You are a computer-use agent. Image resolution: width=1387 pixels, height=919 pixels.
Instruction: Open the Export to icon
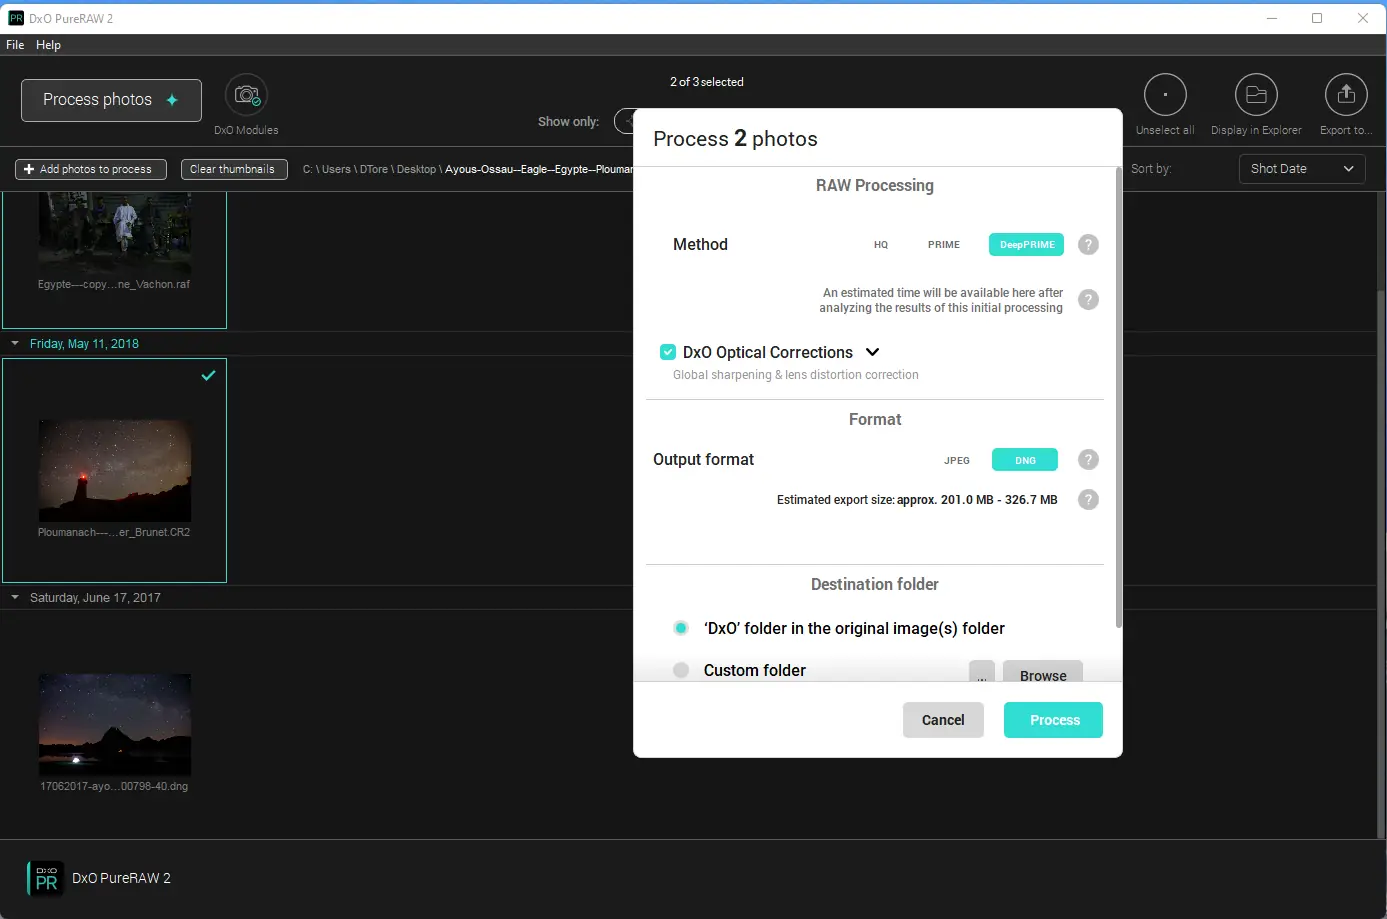tap(1346, 95)
